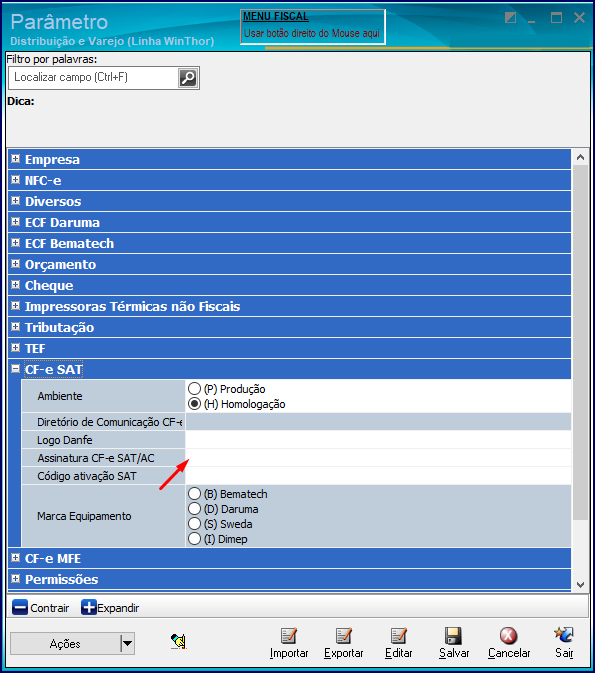This screenshot has width=595, height=673.
Task: Click the Diretório de Comunicação CF-e field
Action: coord(378,422)
